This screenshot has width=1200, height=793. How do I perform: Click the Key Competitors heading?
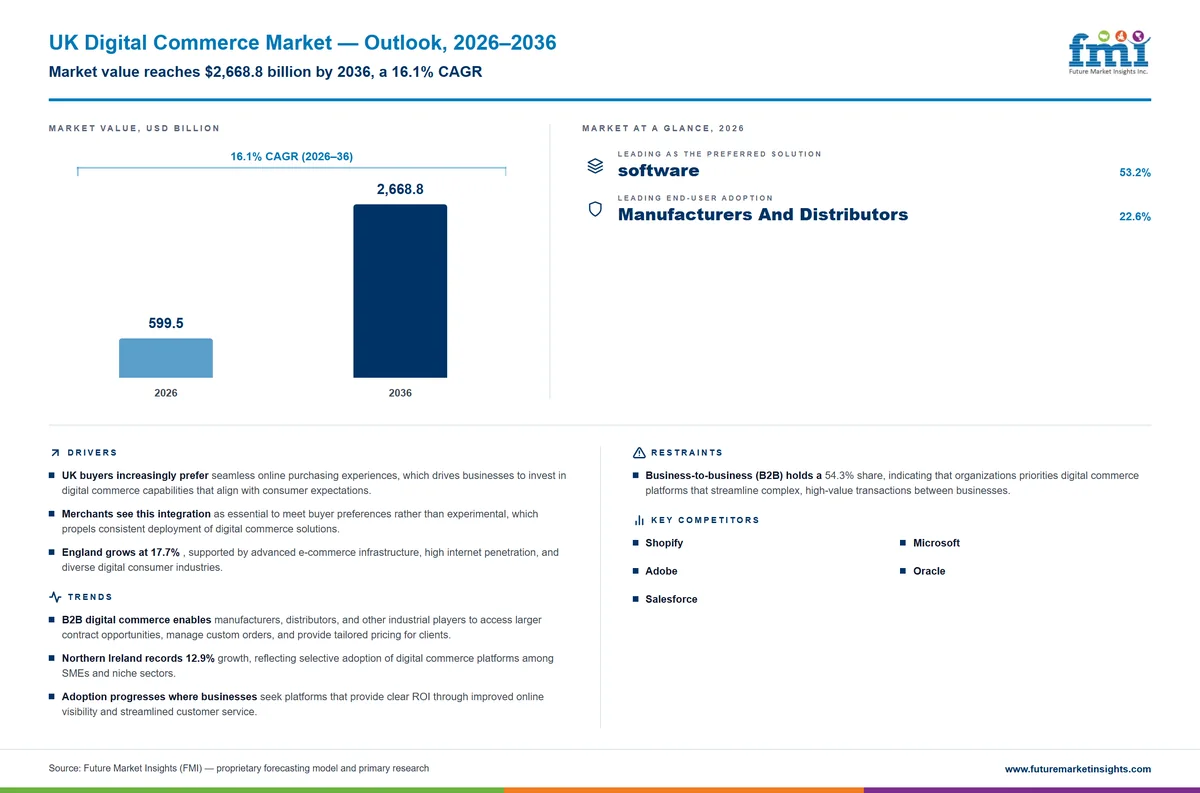705,520
